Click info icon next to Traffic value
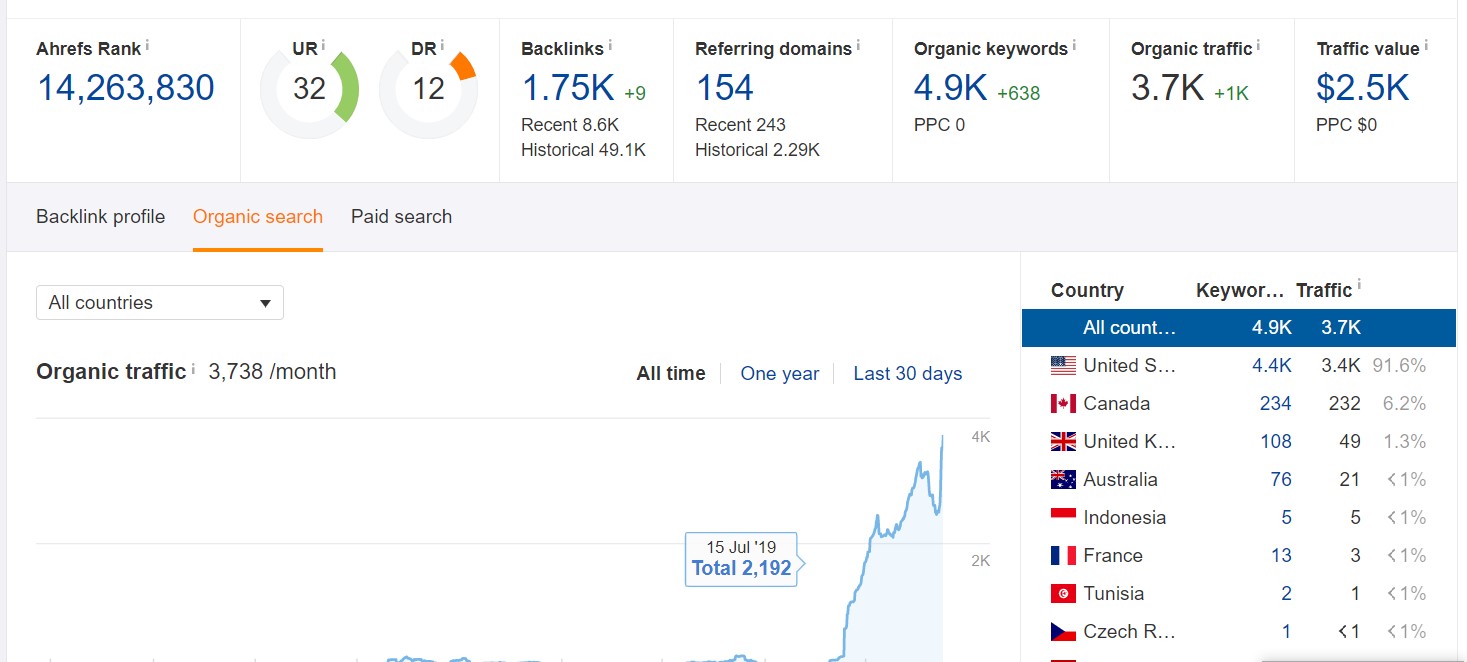The height and width of the screenshot is (662, 1467). pos(1426,46)
